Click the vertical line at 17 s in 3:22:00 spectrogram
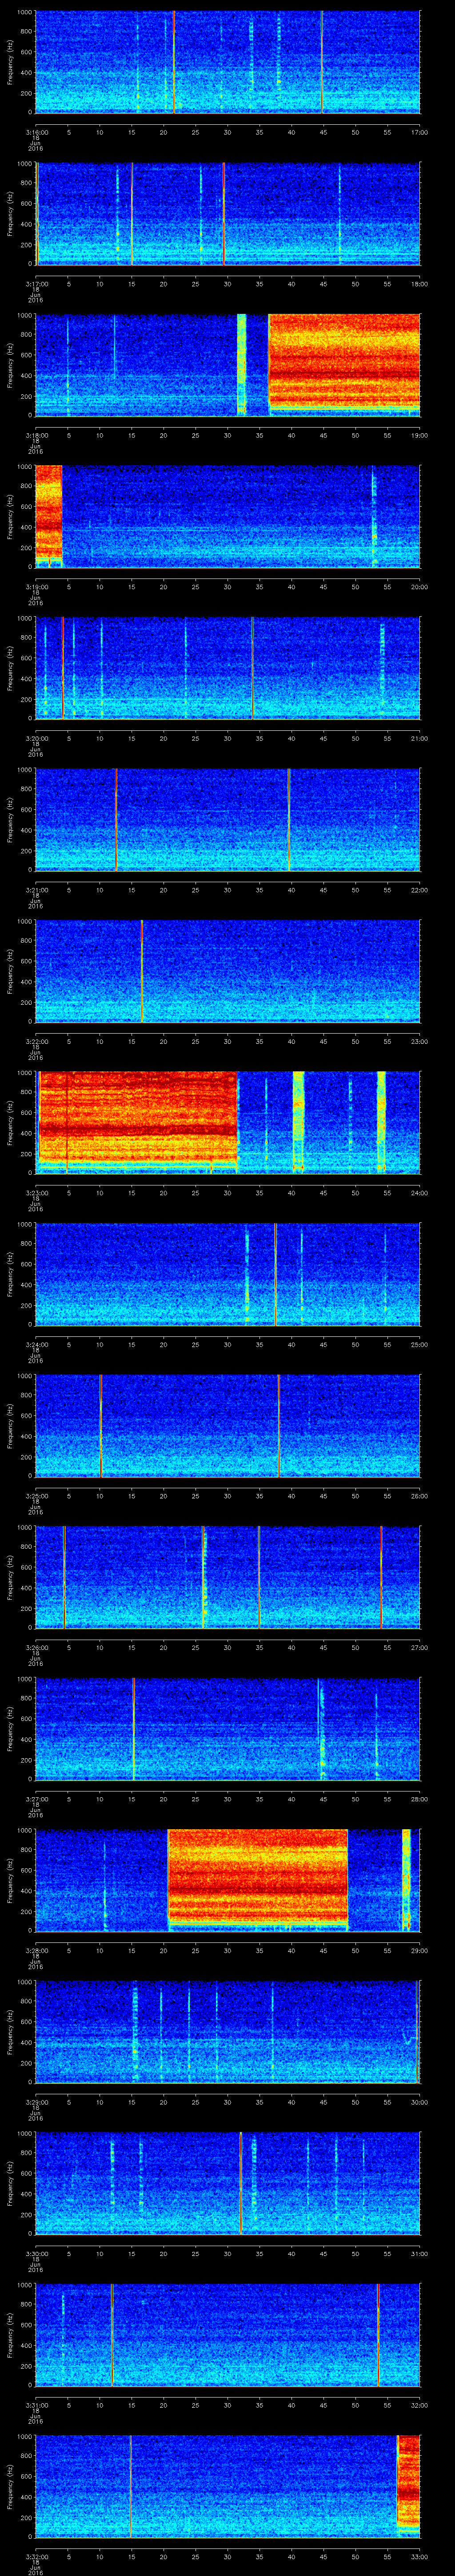 click(x=142, y=970)
